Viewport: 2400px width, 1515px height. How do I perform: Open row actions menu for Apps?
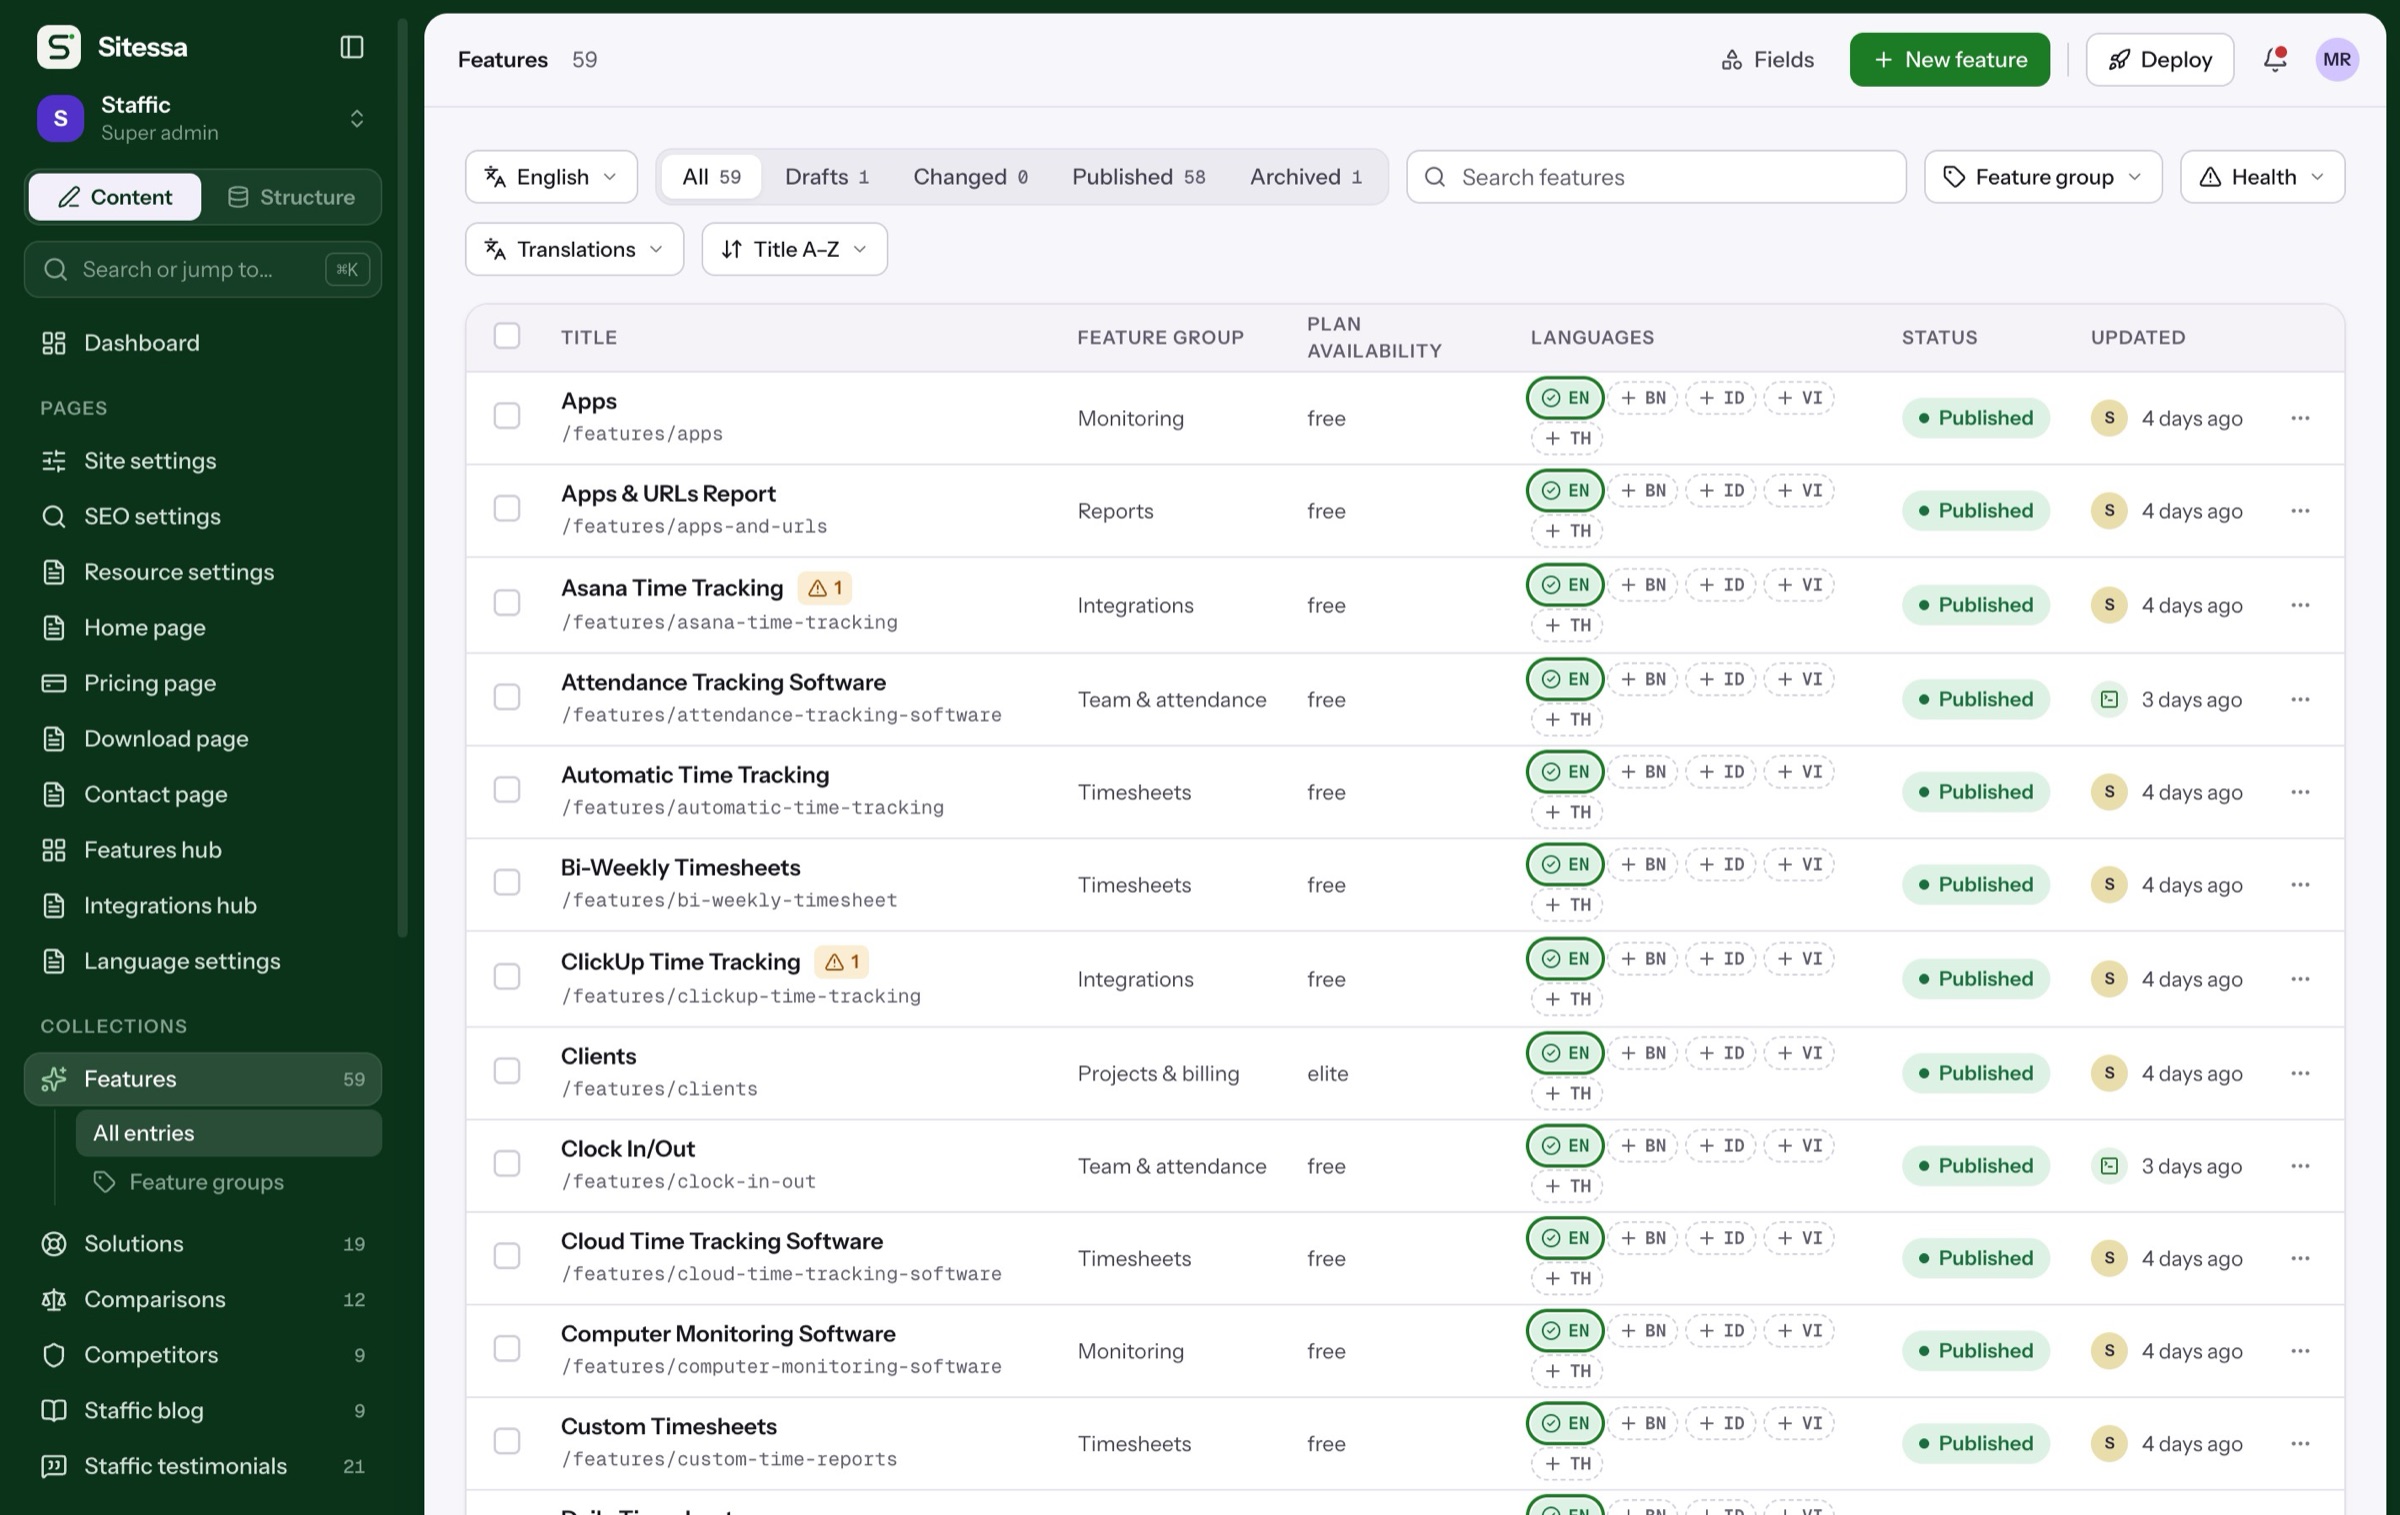tap(2300, 418)
